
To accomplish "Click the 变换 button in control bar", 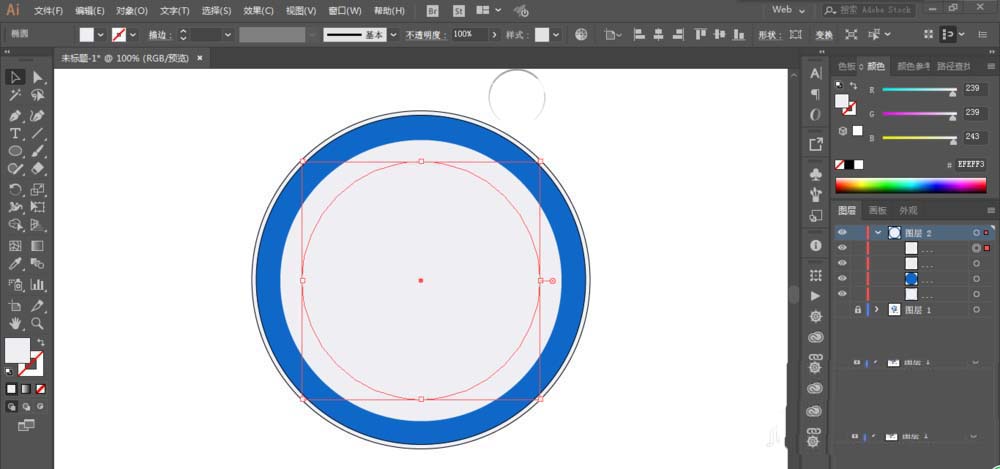I will pyautogui.click(x=824, y=34).
